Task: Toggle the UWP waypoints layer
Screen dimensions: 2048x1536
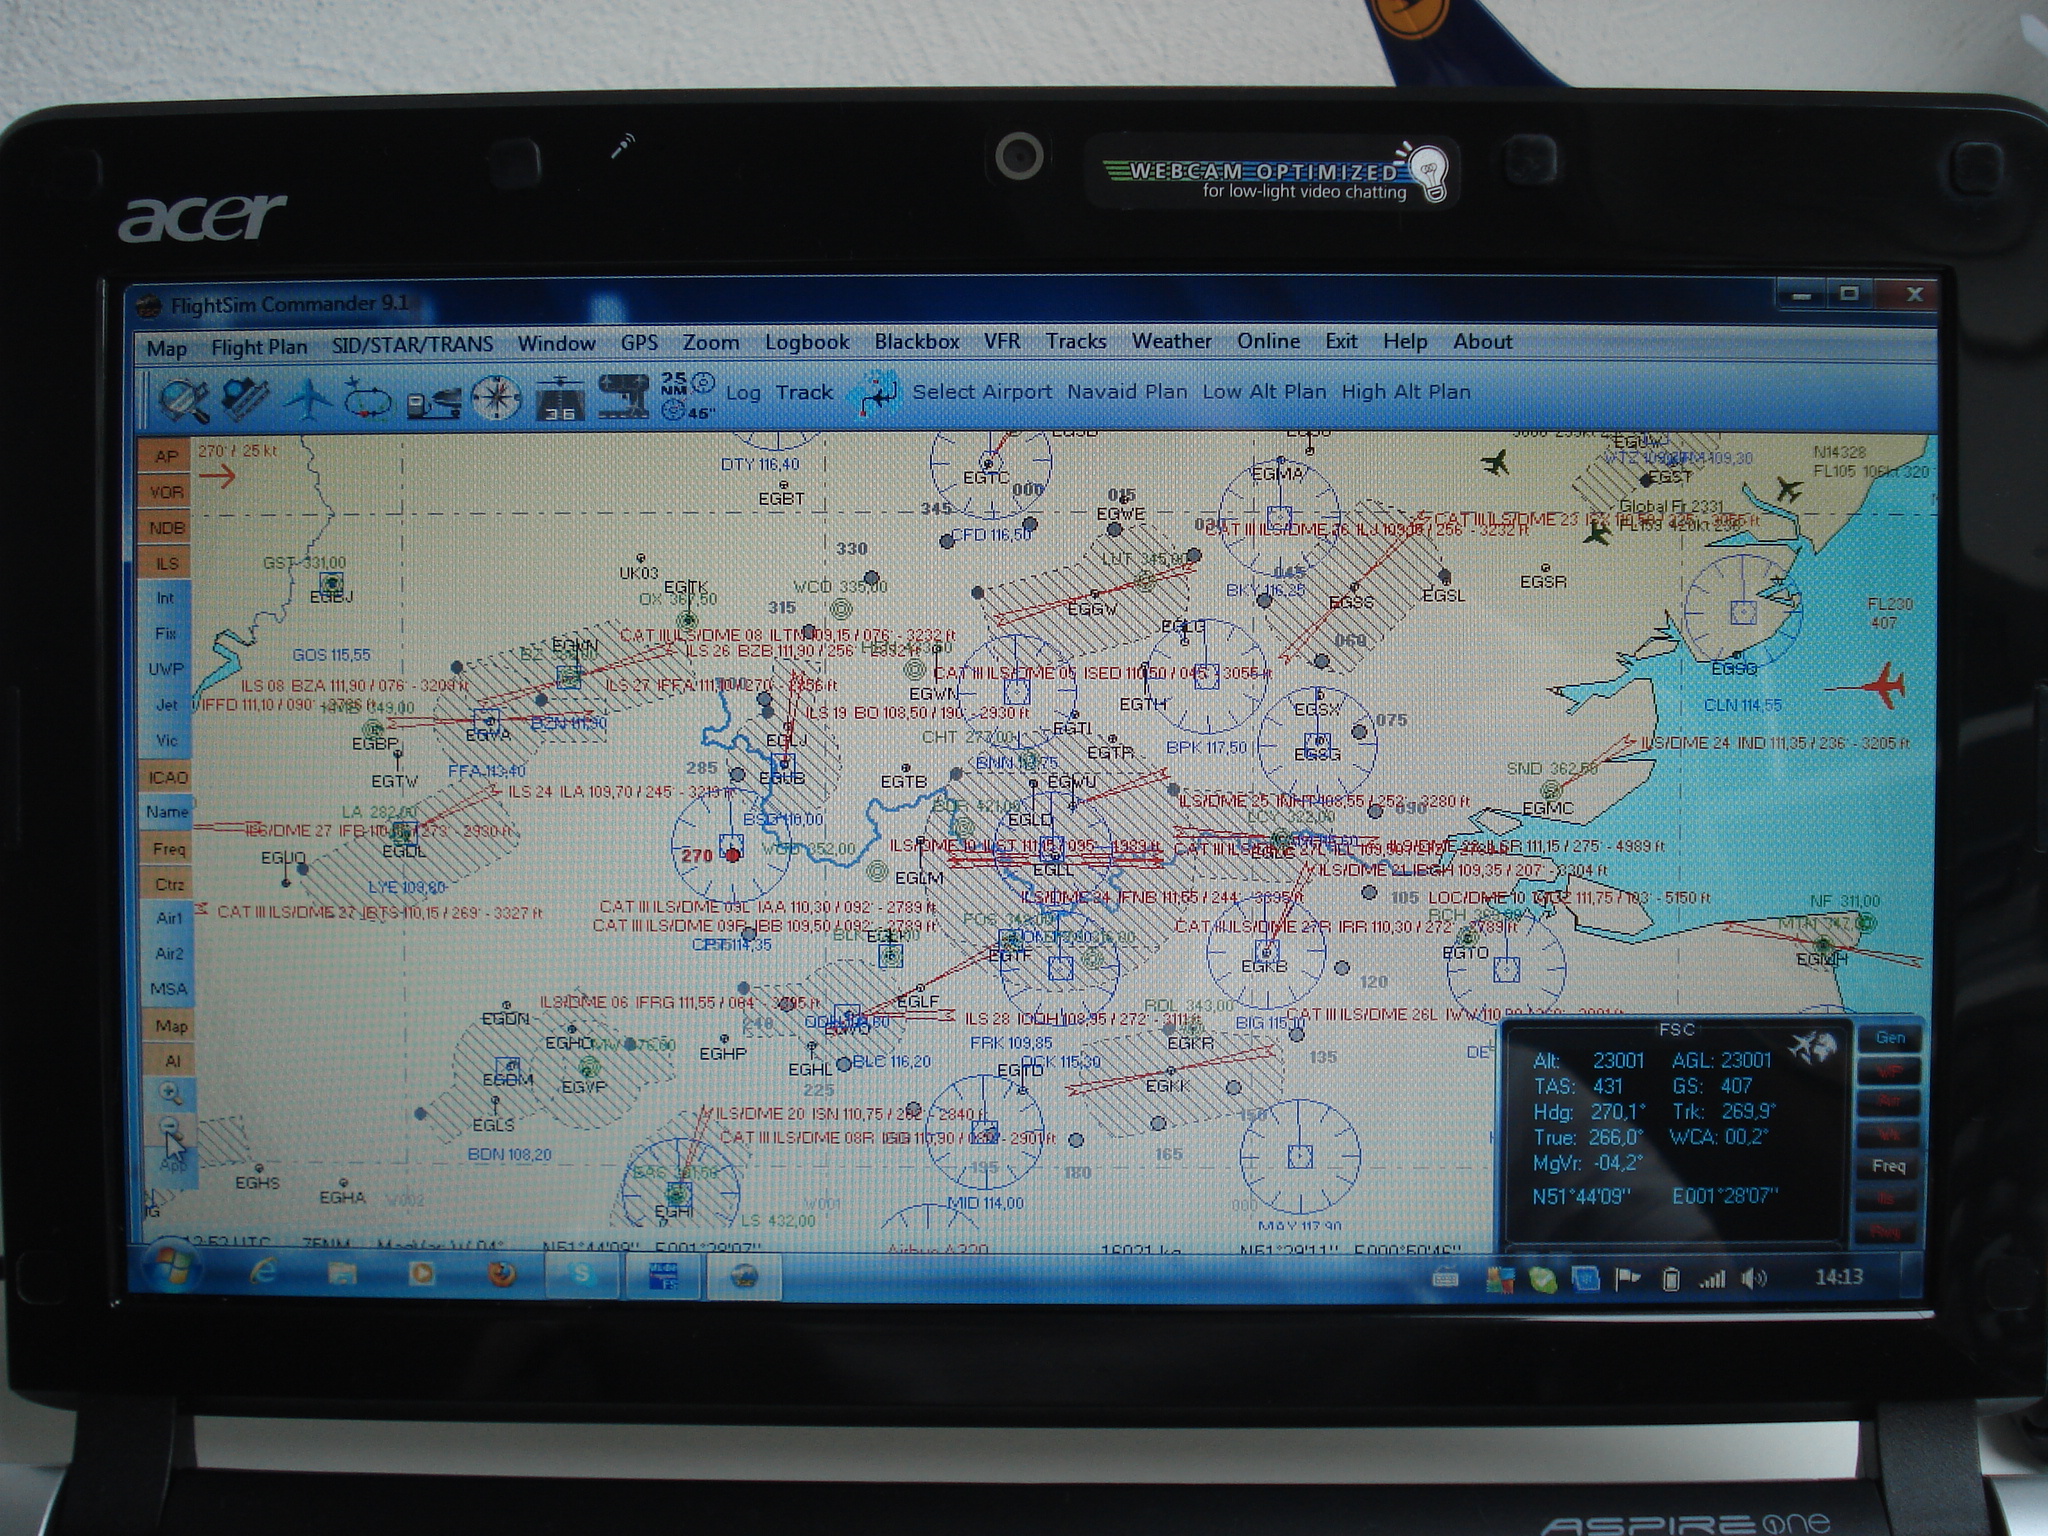Action: pos(165,669)
